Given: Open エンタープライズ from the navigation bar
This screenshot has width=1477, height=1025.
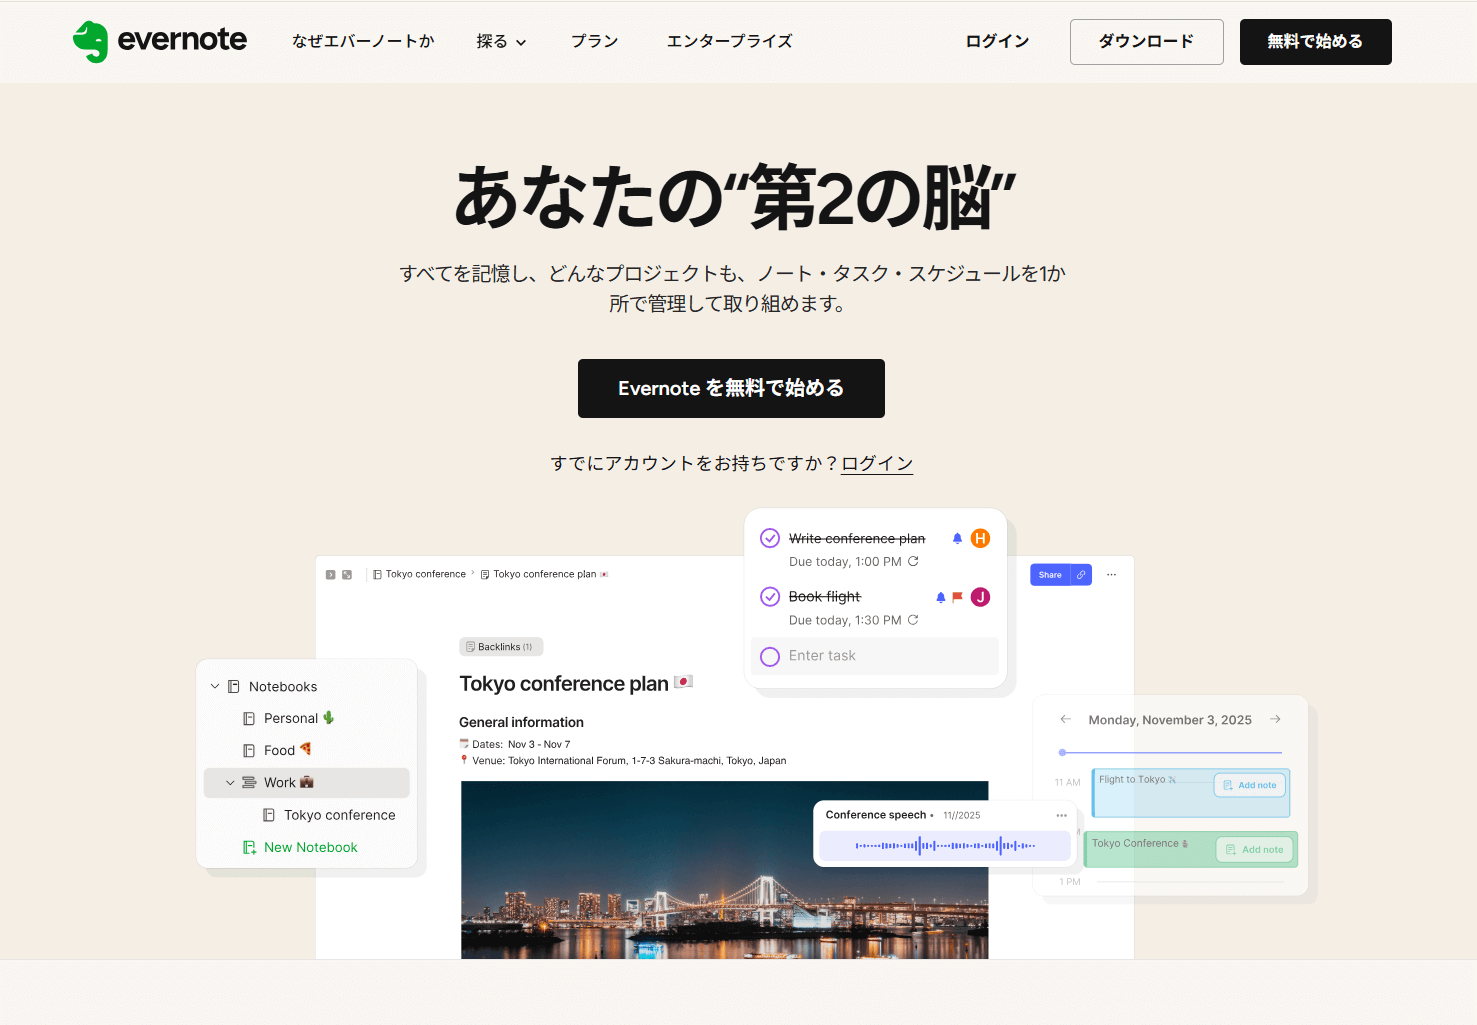Looking at the screenshot, I should point(729,41).
